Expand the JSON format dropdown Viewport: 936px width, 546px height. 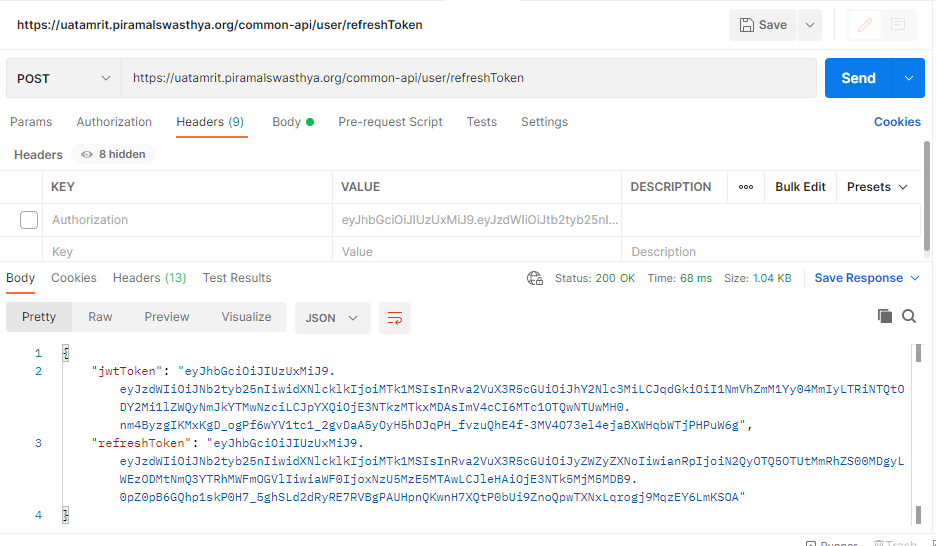pos(332,318)
